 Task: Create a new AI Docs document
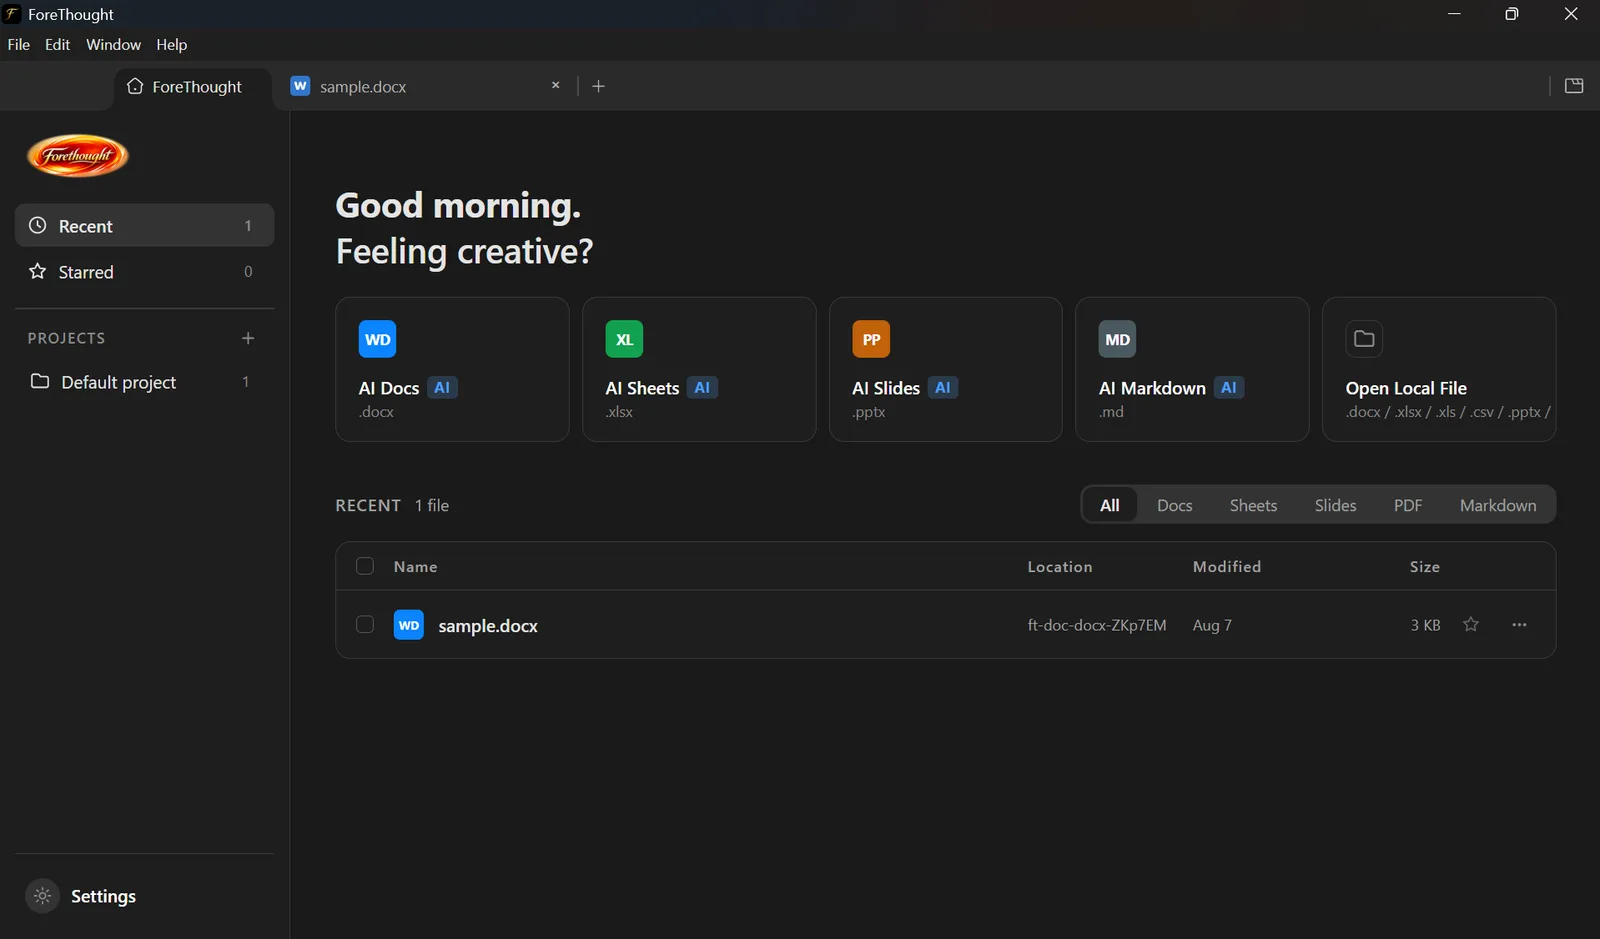point(452,369)
